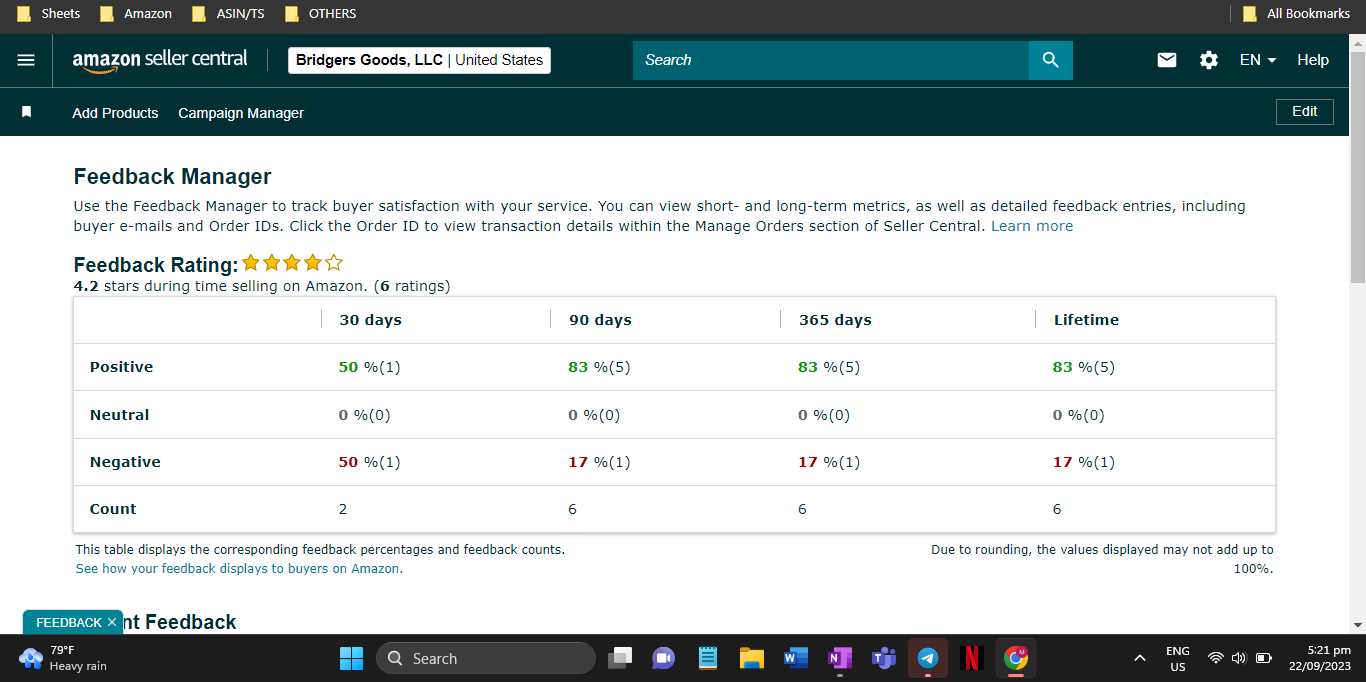The image size is (1366, 682).
Task: Click the 30 days Count value 2
Action: coord(343,509)
